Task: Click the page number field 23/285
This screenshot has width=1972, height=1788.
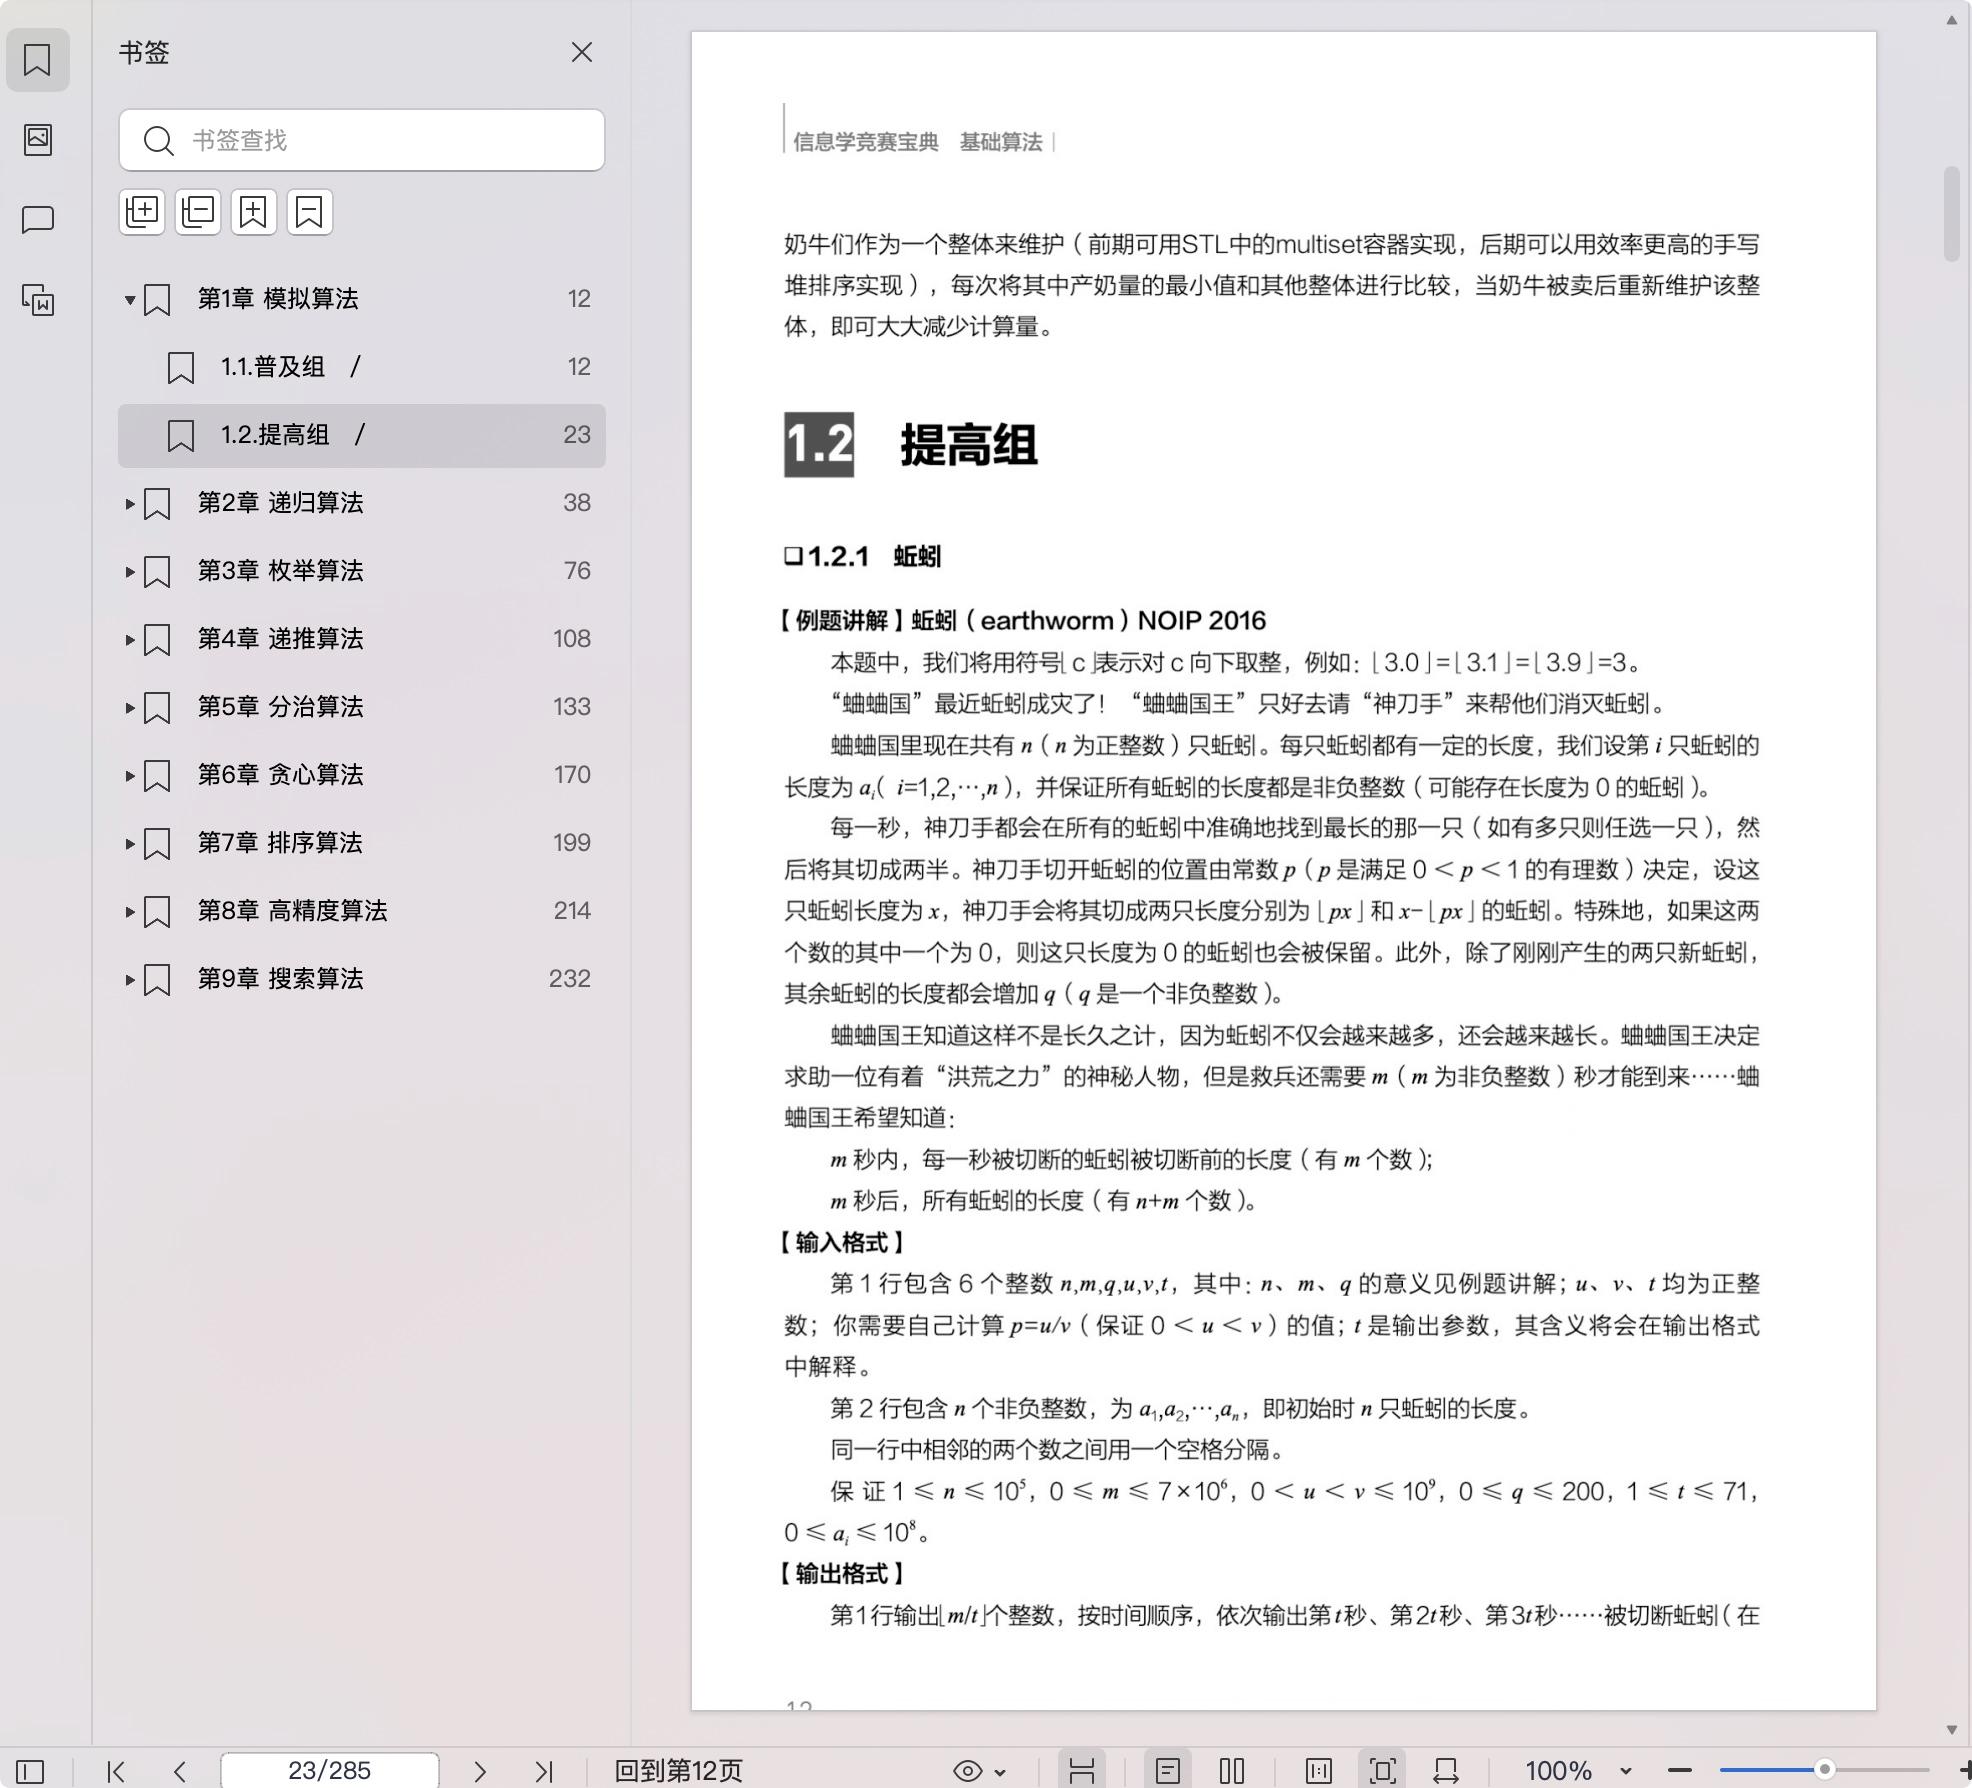Action: [x=329, y=1770]
